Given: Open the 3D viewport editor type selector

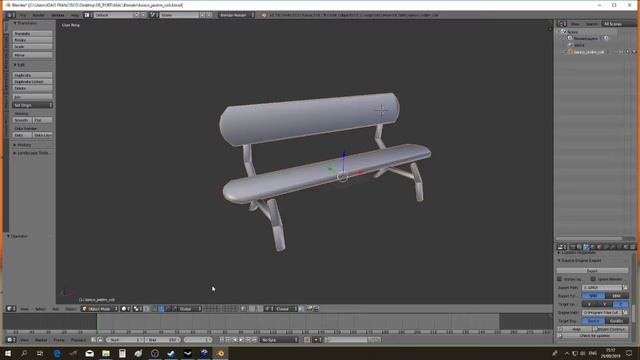Looking at the screenshot, I should pos(11,309).
